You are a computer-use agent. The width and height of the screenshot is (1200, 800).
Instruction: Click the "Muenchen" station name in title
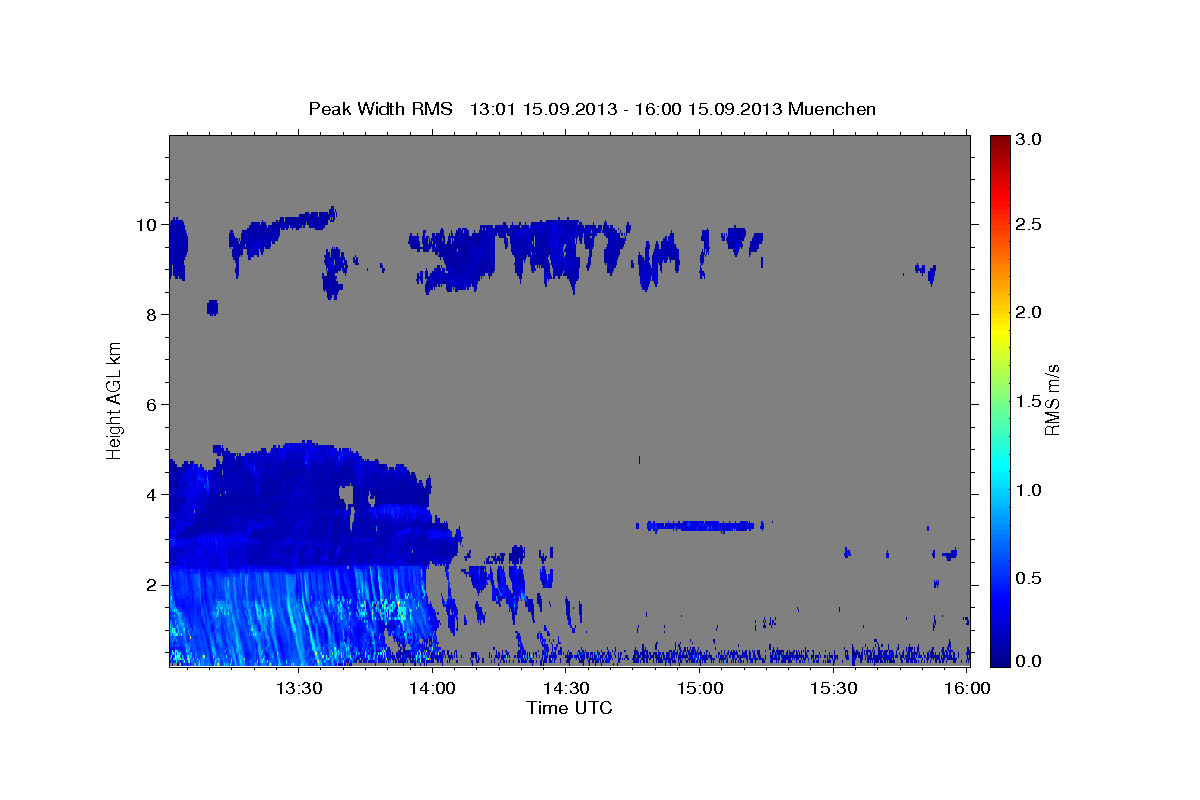click(x=832, y=109)
